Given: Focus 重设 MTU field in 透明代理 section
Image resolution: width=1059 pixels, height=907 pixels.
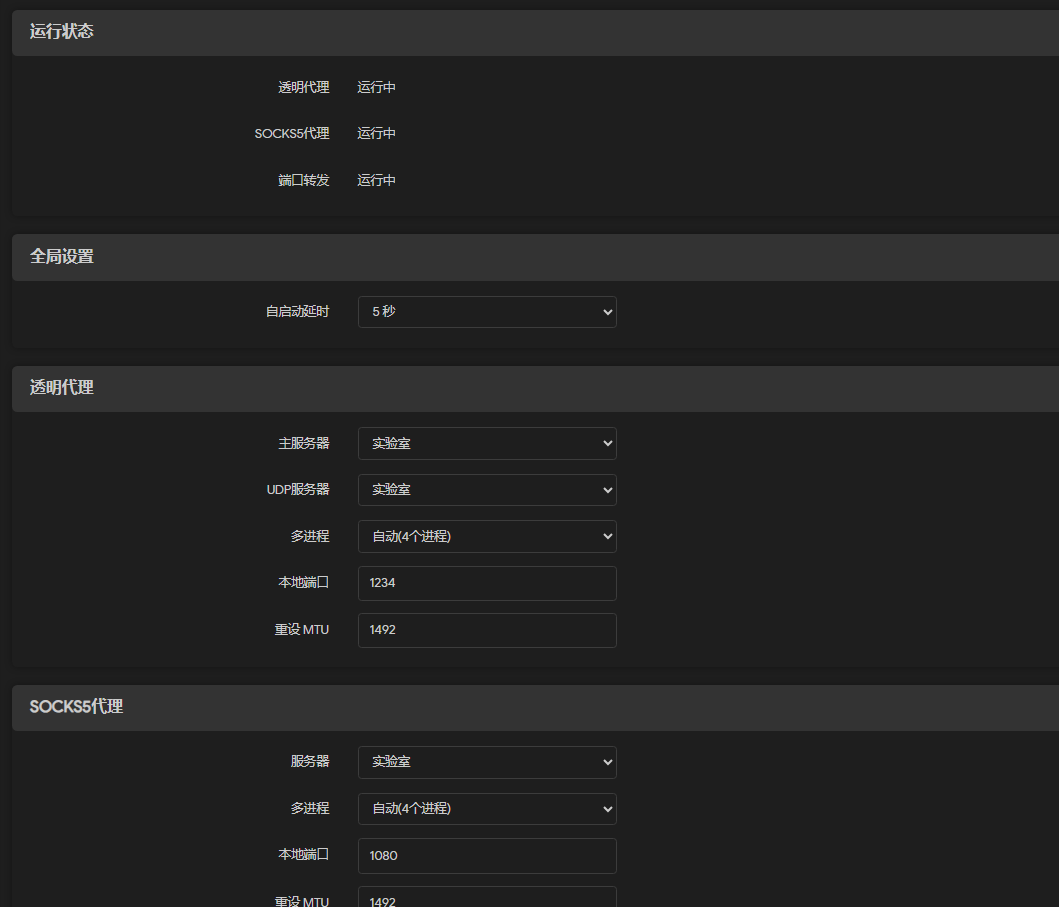Looking at the screenshot, I should (x=487, y=630).
